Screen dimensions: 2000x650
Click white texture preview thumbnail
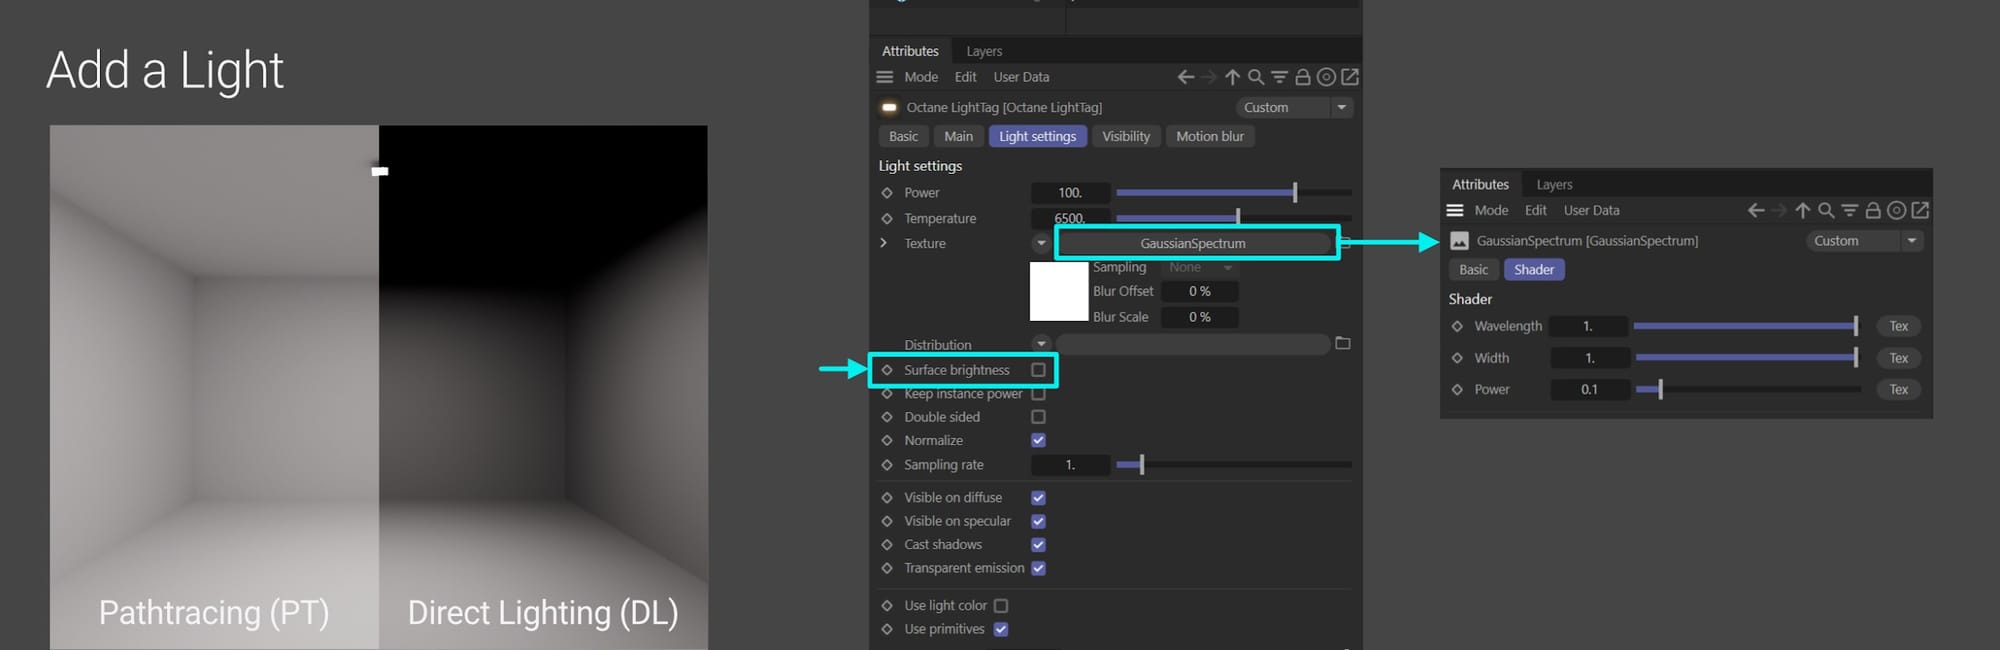tap(1059, 291)
